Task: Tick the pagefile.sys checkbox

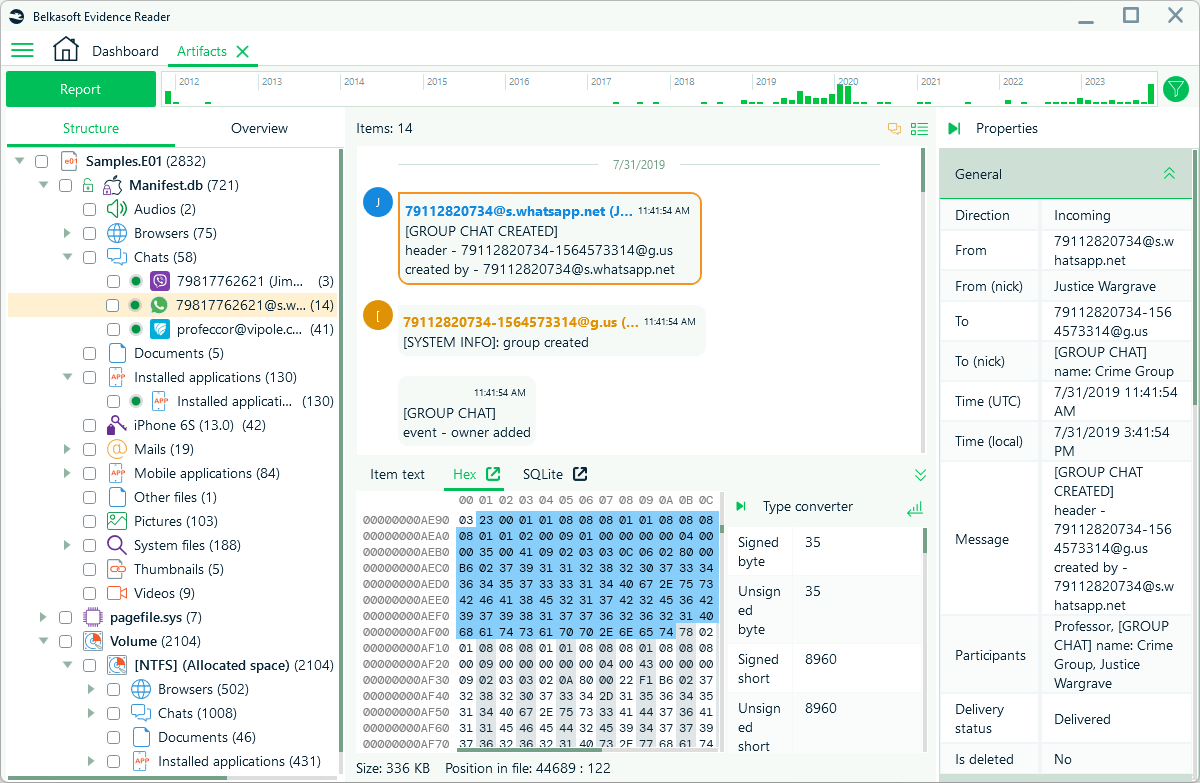Action: click(x=65, y=617)
